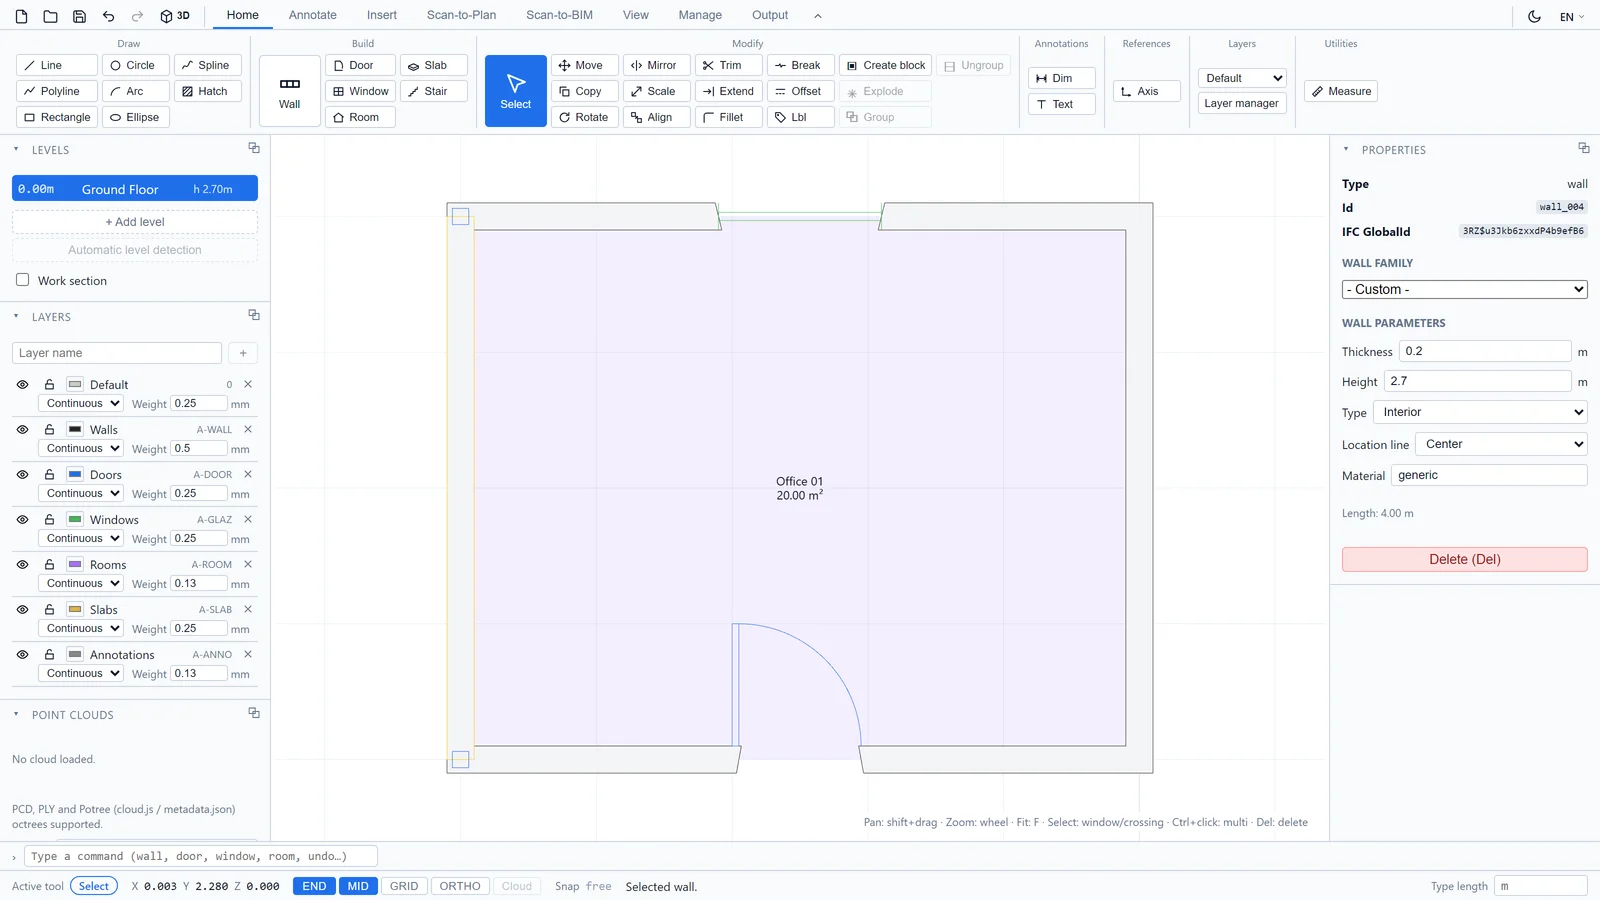Screen dimensions: 1600x900
Task: Activate the Arc tool
Action: point(136,91)
